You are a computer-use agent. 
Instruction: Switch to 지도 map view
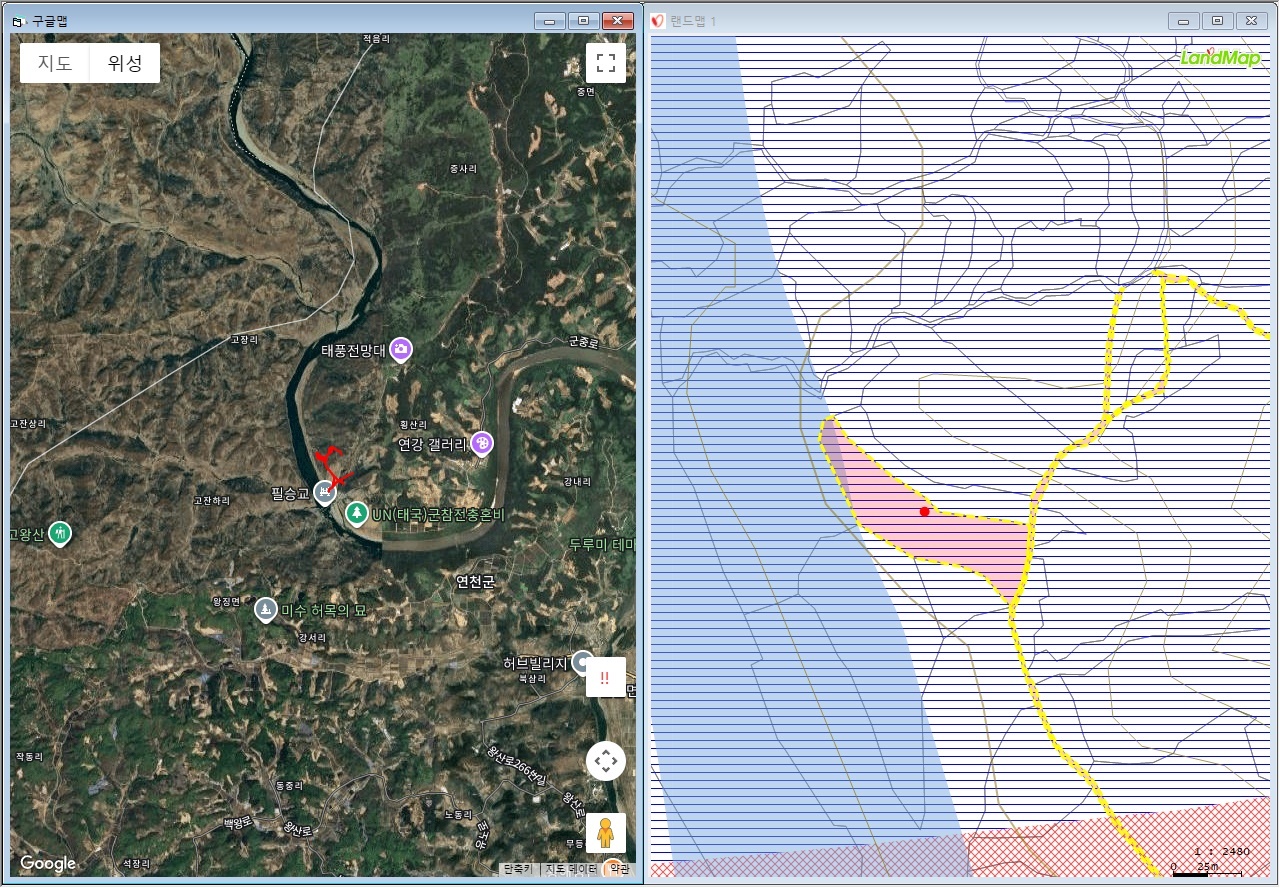[55, 63]
